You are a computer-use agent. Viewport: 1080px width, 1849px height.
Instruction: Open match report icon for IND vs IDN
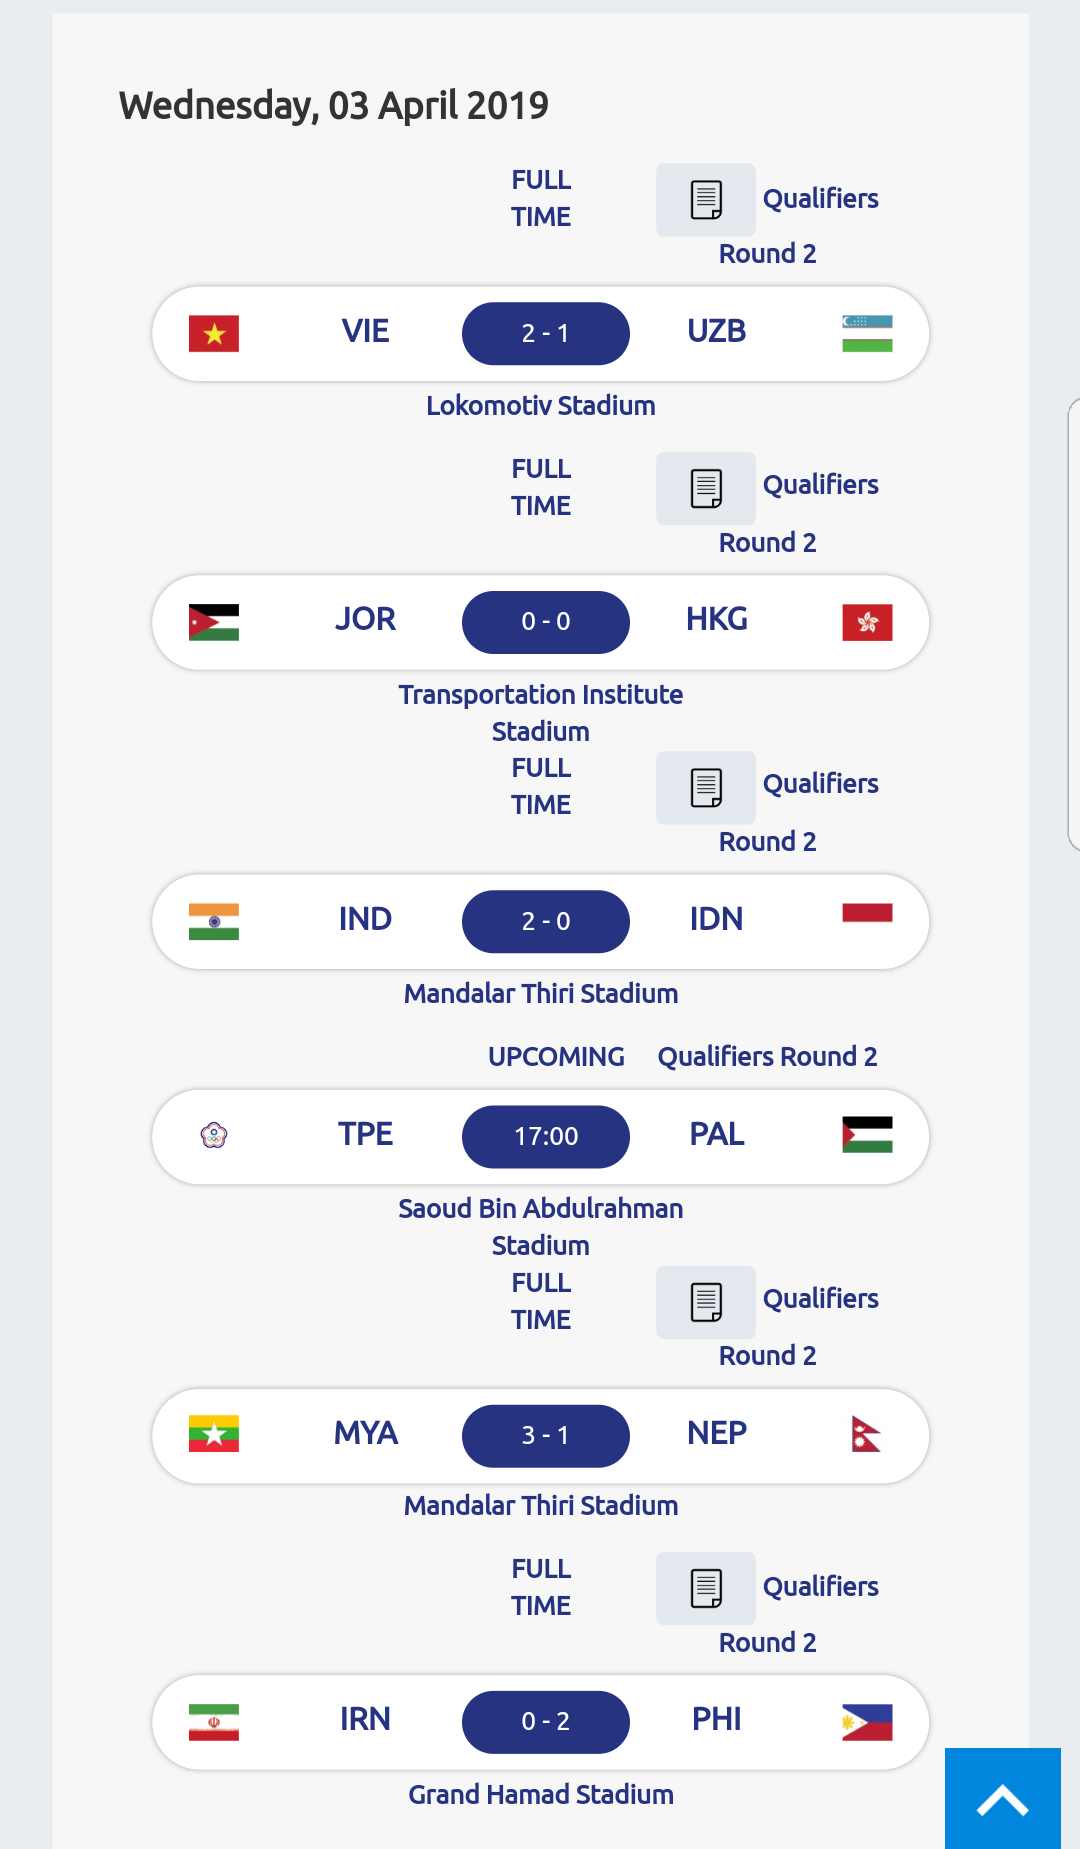click(x=706, y=788)
